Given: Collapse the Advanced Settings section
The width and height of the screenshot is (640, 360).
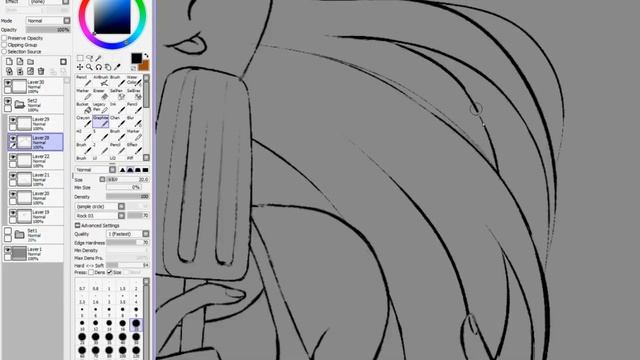Looking at the screenshot, I should [77, 225].
